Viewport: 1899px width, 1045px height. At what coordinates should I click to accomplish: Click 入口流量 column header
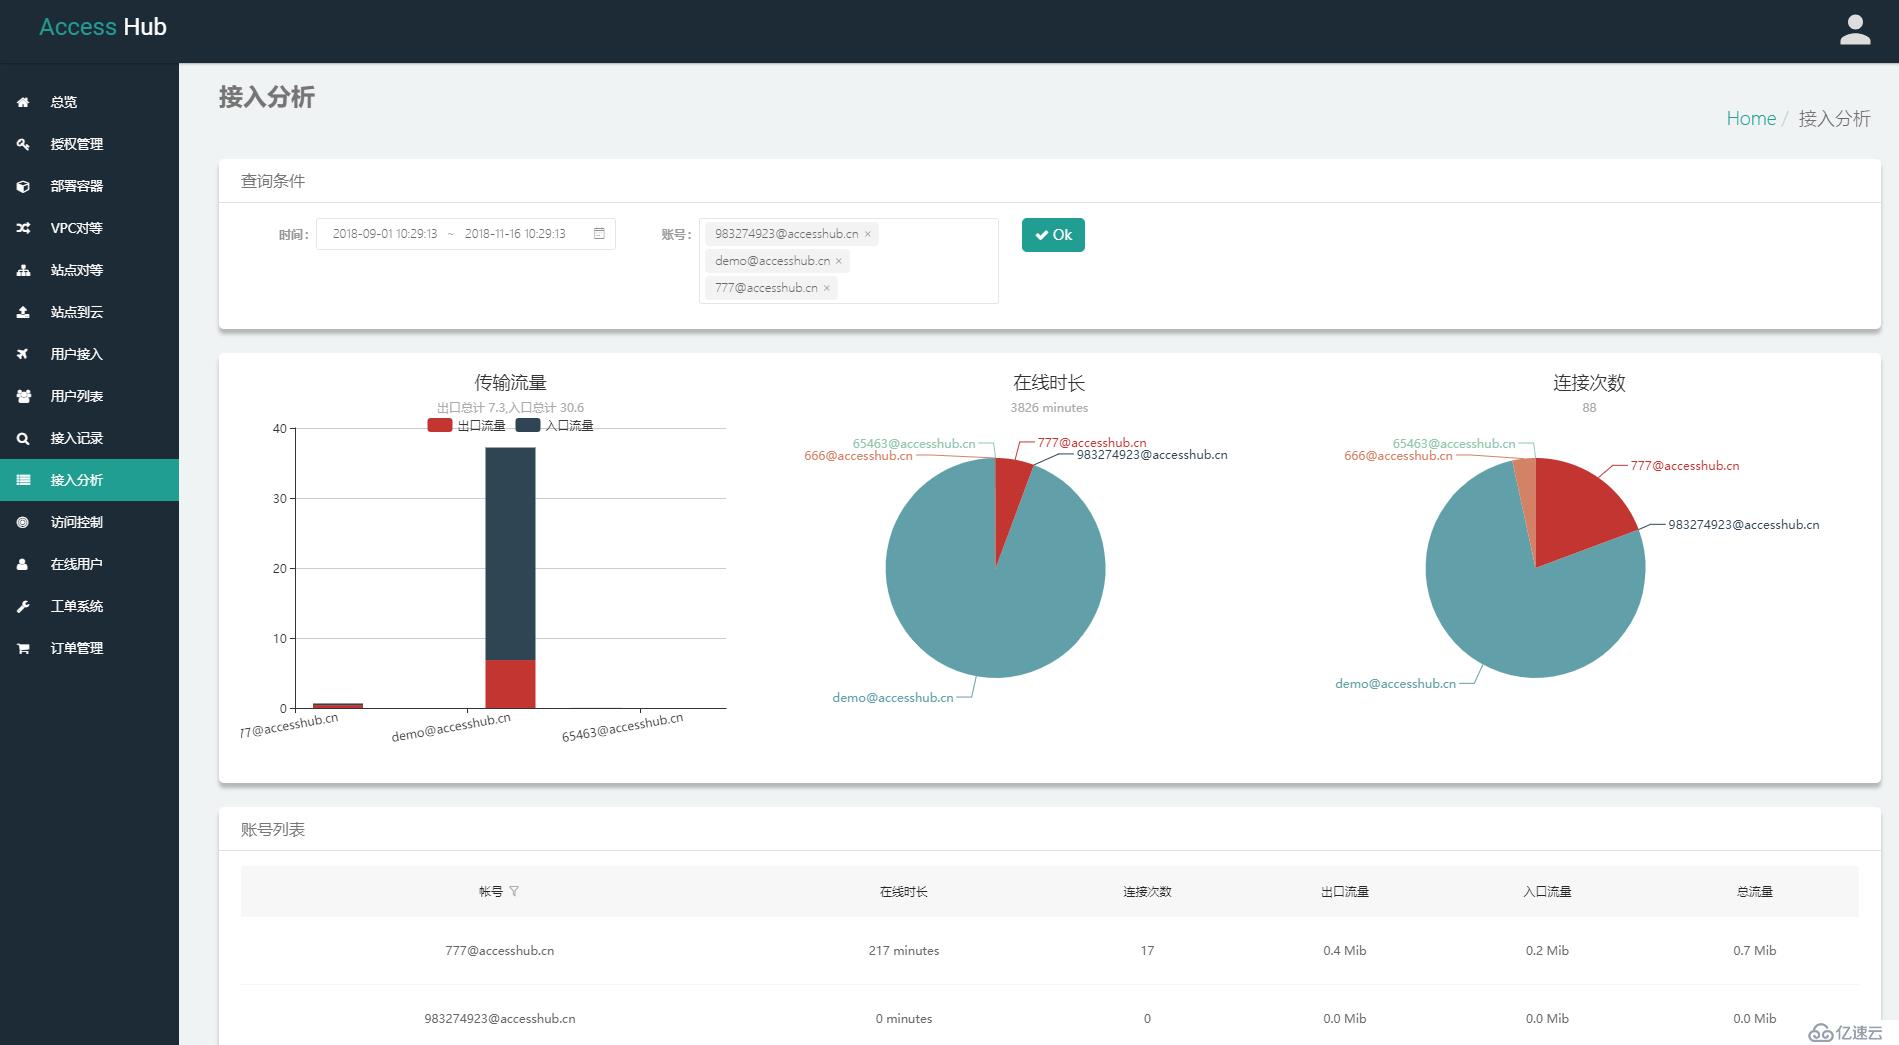(x=1547, y=891)
